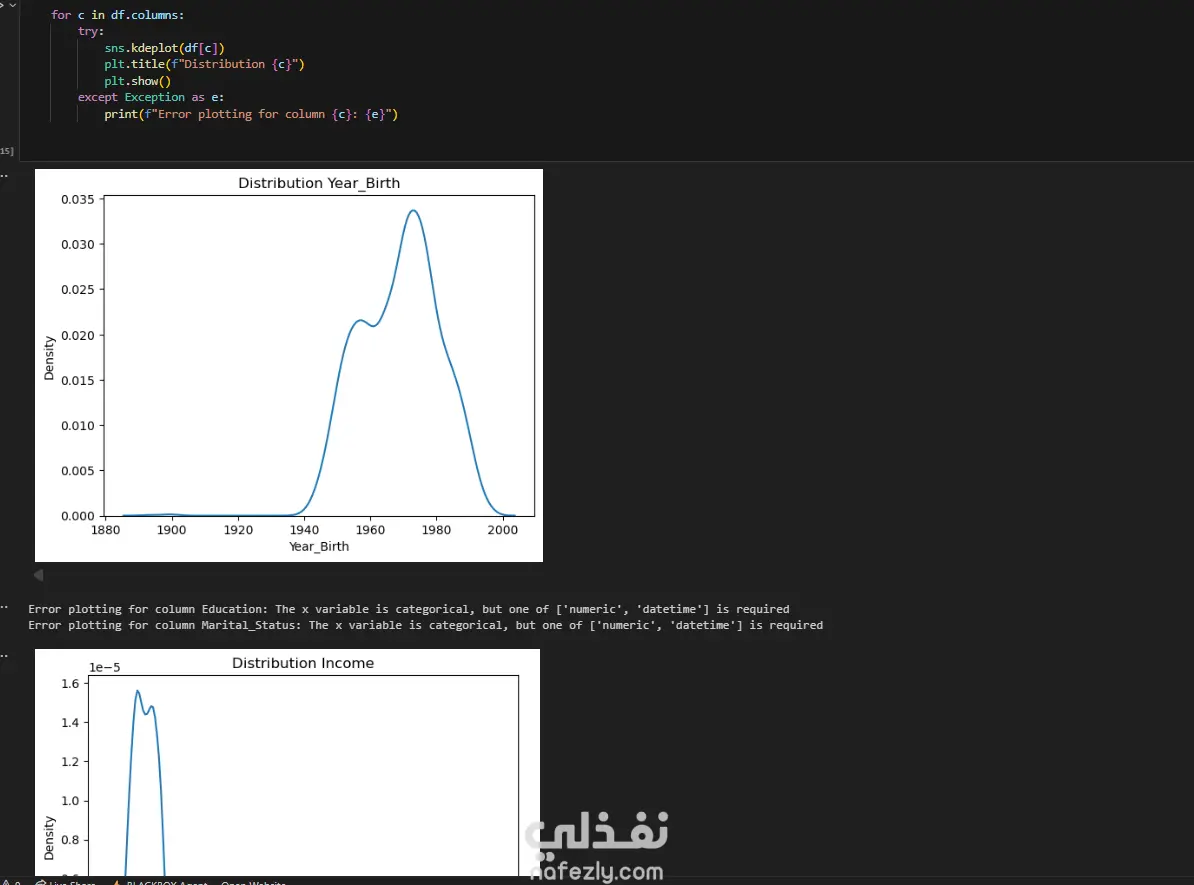Click the Marital_Status column error message
Viewport: 1194px width, 885px height.
point(425,625)
